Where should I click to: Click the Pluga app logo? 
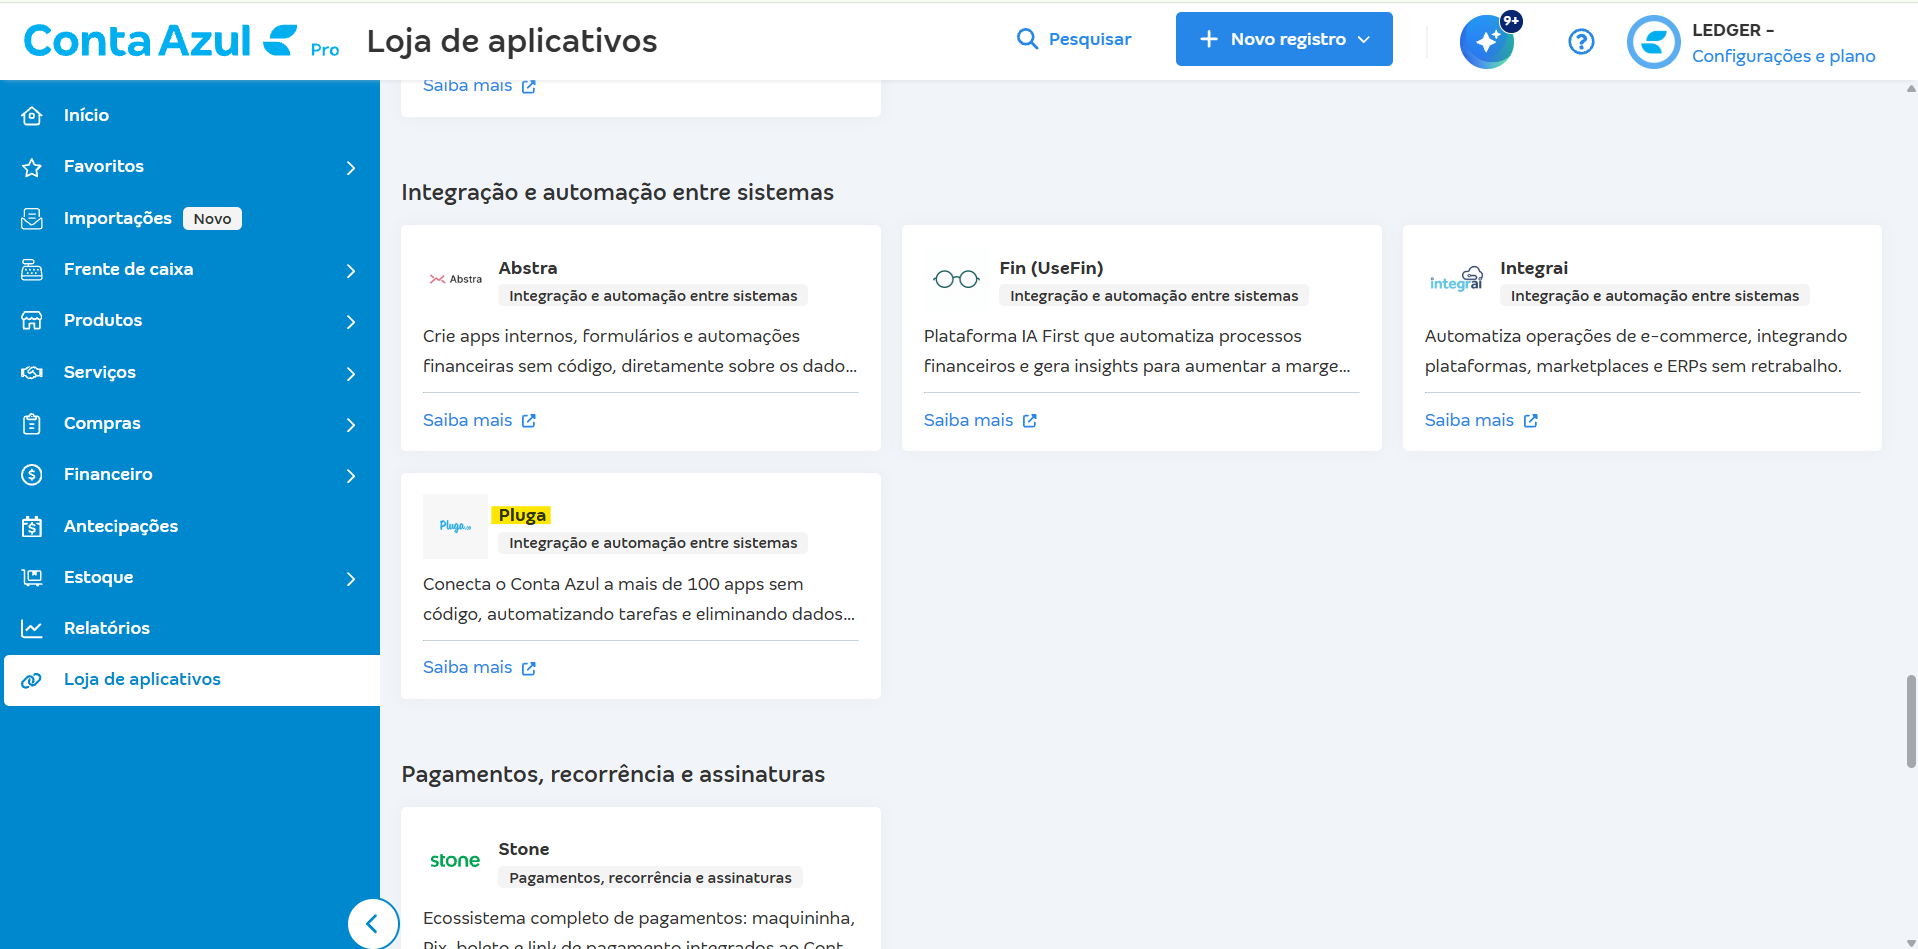(x=455, y=526)
